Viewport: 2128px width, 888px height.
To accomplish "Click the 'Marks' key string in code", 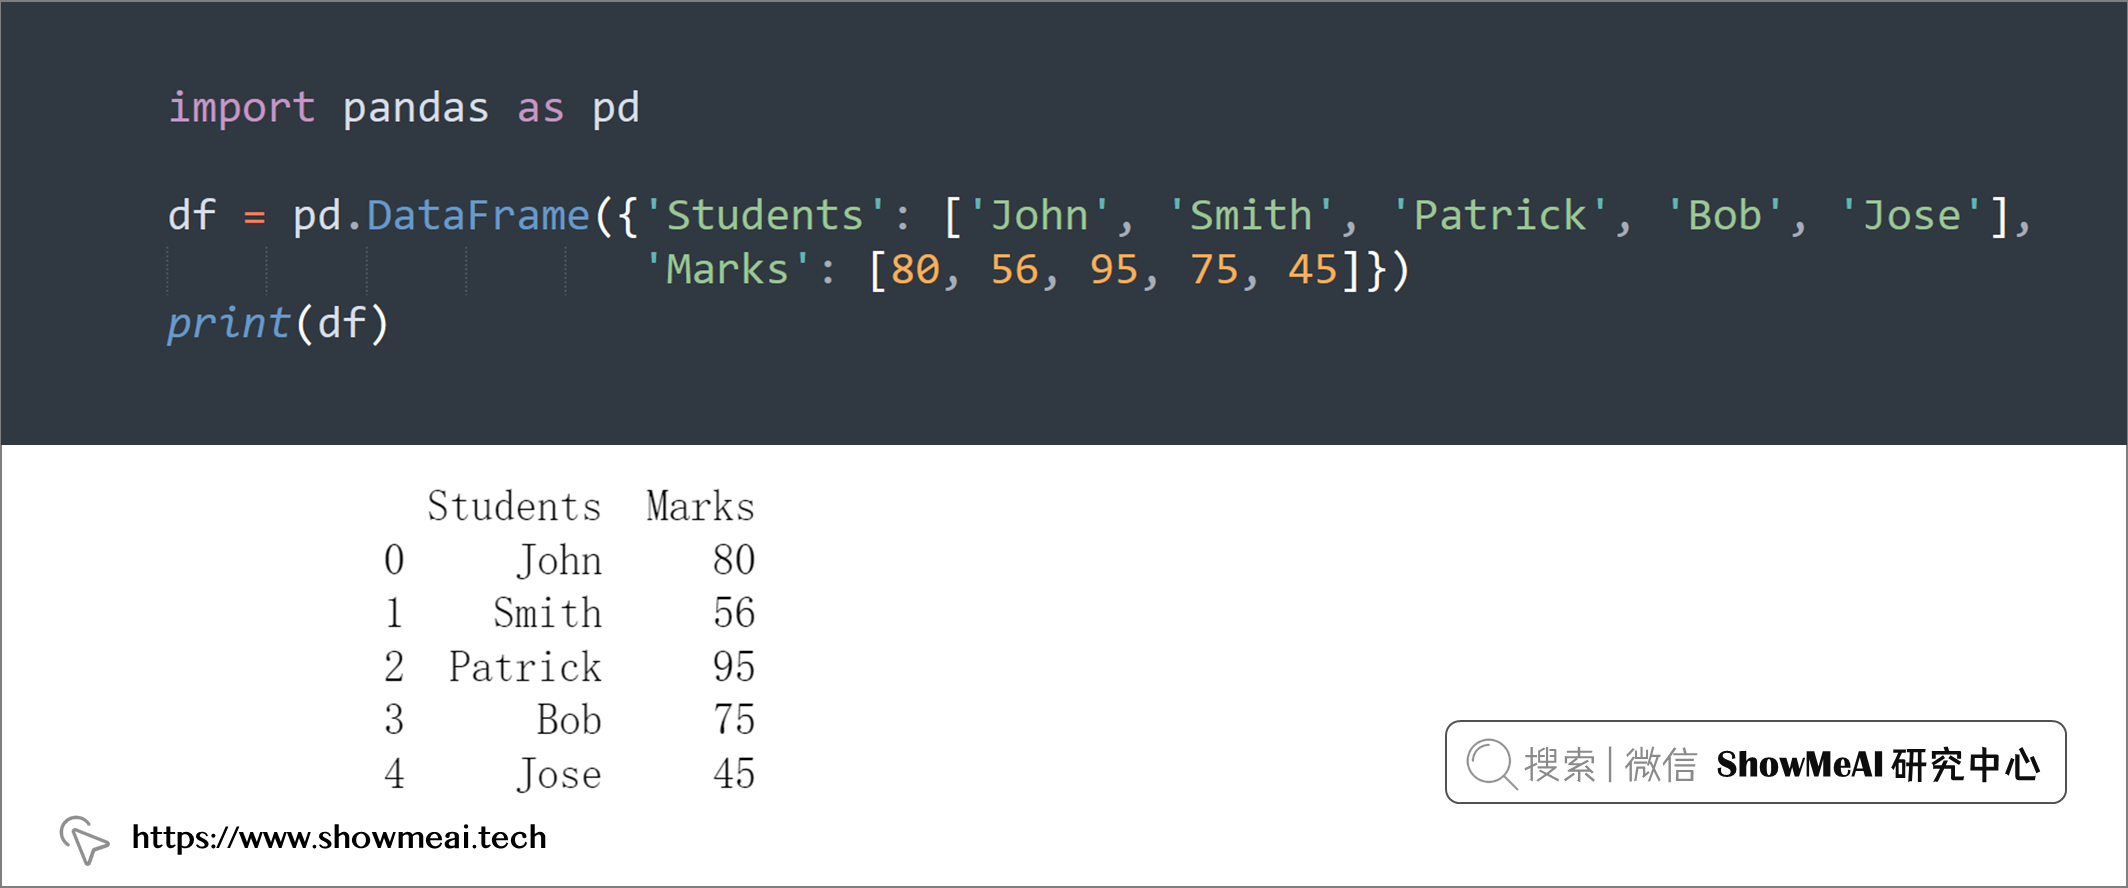I will point(727,269).
